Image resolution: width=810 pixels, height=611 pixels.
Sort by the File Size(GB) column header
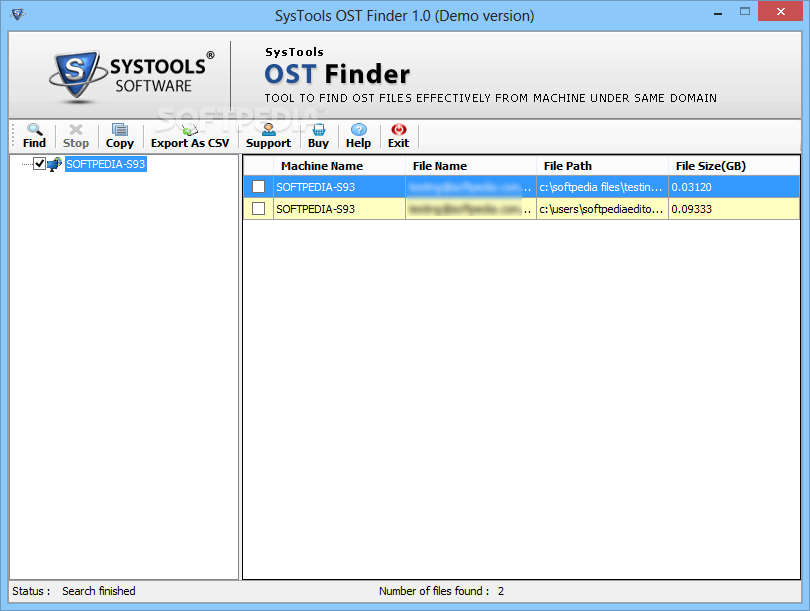(x=734, y=166)
